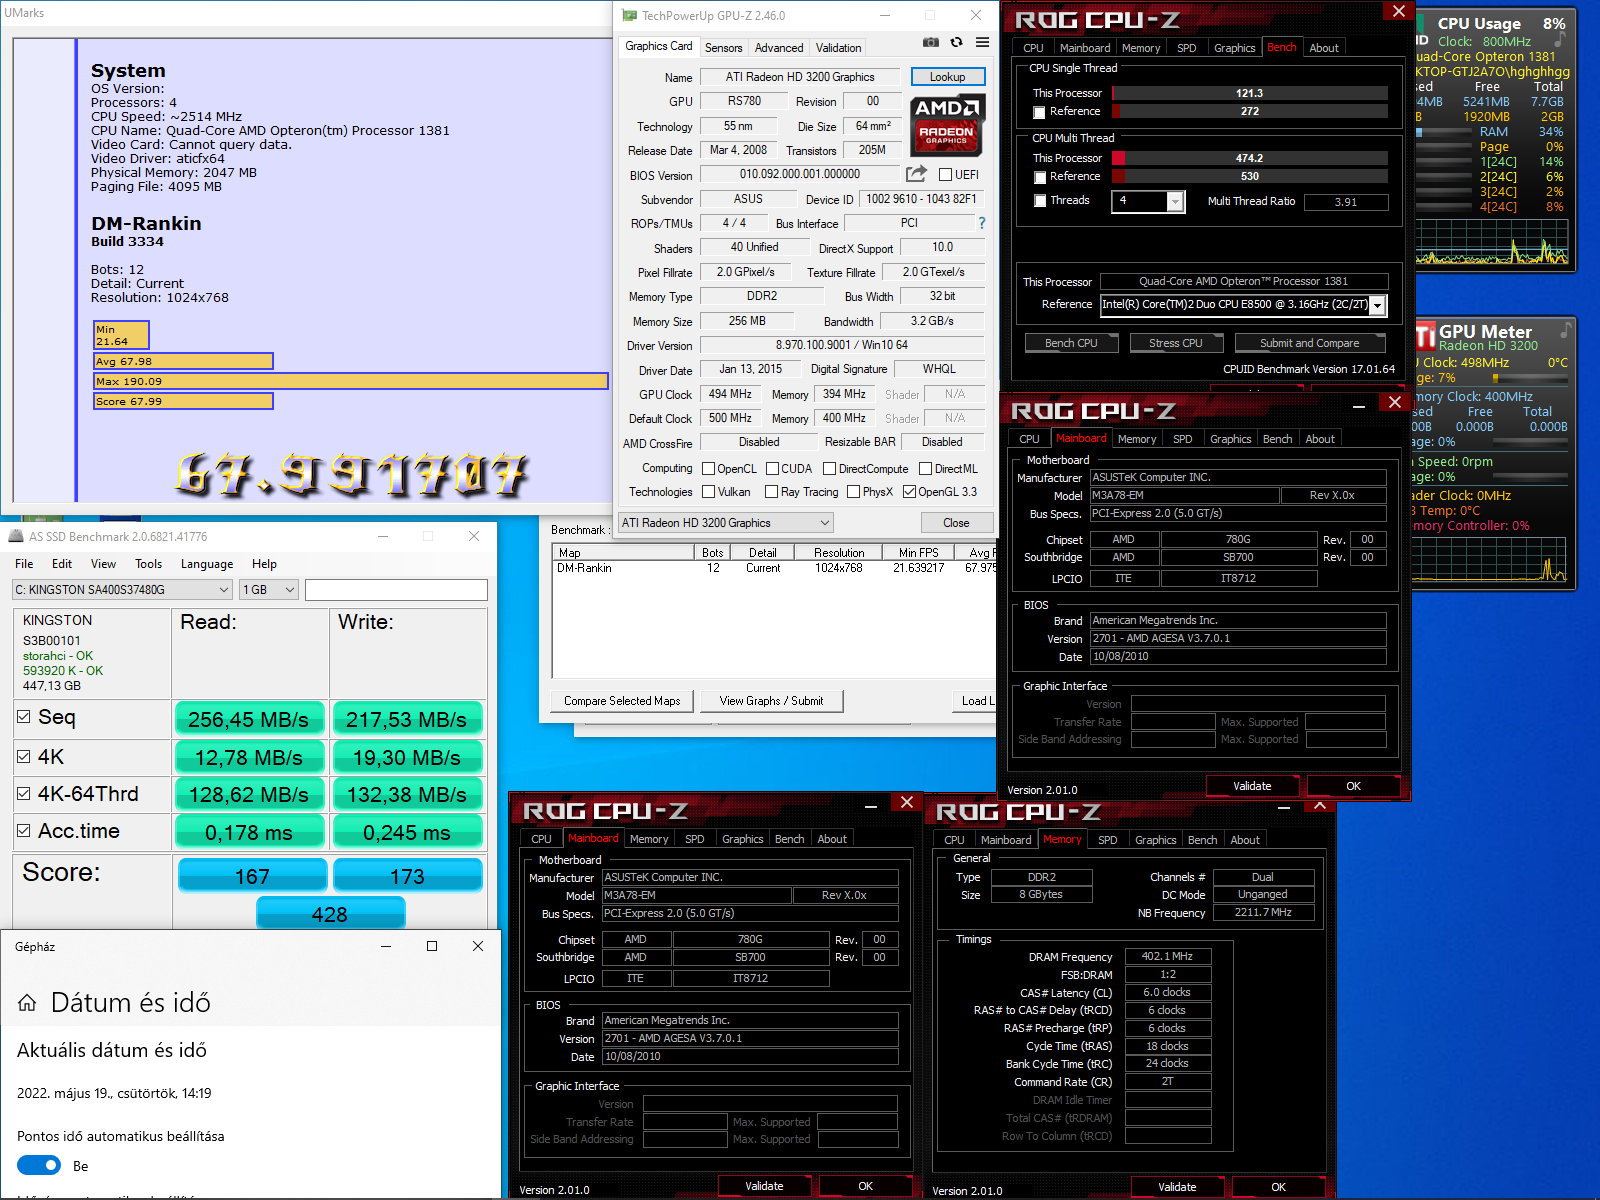The width and height of the screenshot is (1600, 1200).
Task: Click the Bench CPU button
Action: [x=1071, y=343]
